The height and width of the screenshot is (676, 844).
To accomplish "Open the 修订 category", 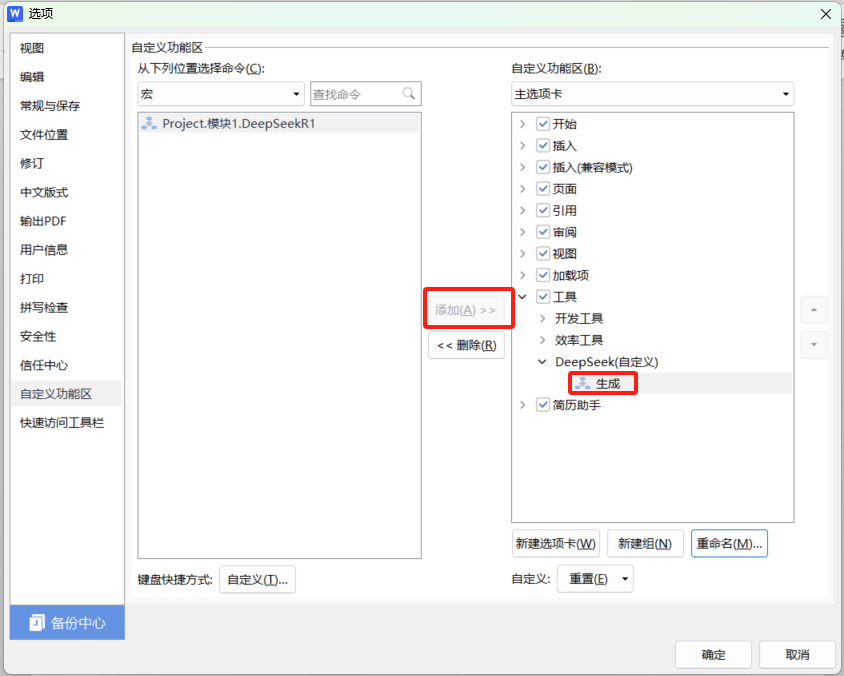I will (67, 164).
